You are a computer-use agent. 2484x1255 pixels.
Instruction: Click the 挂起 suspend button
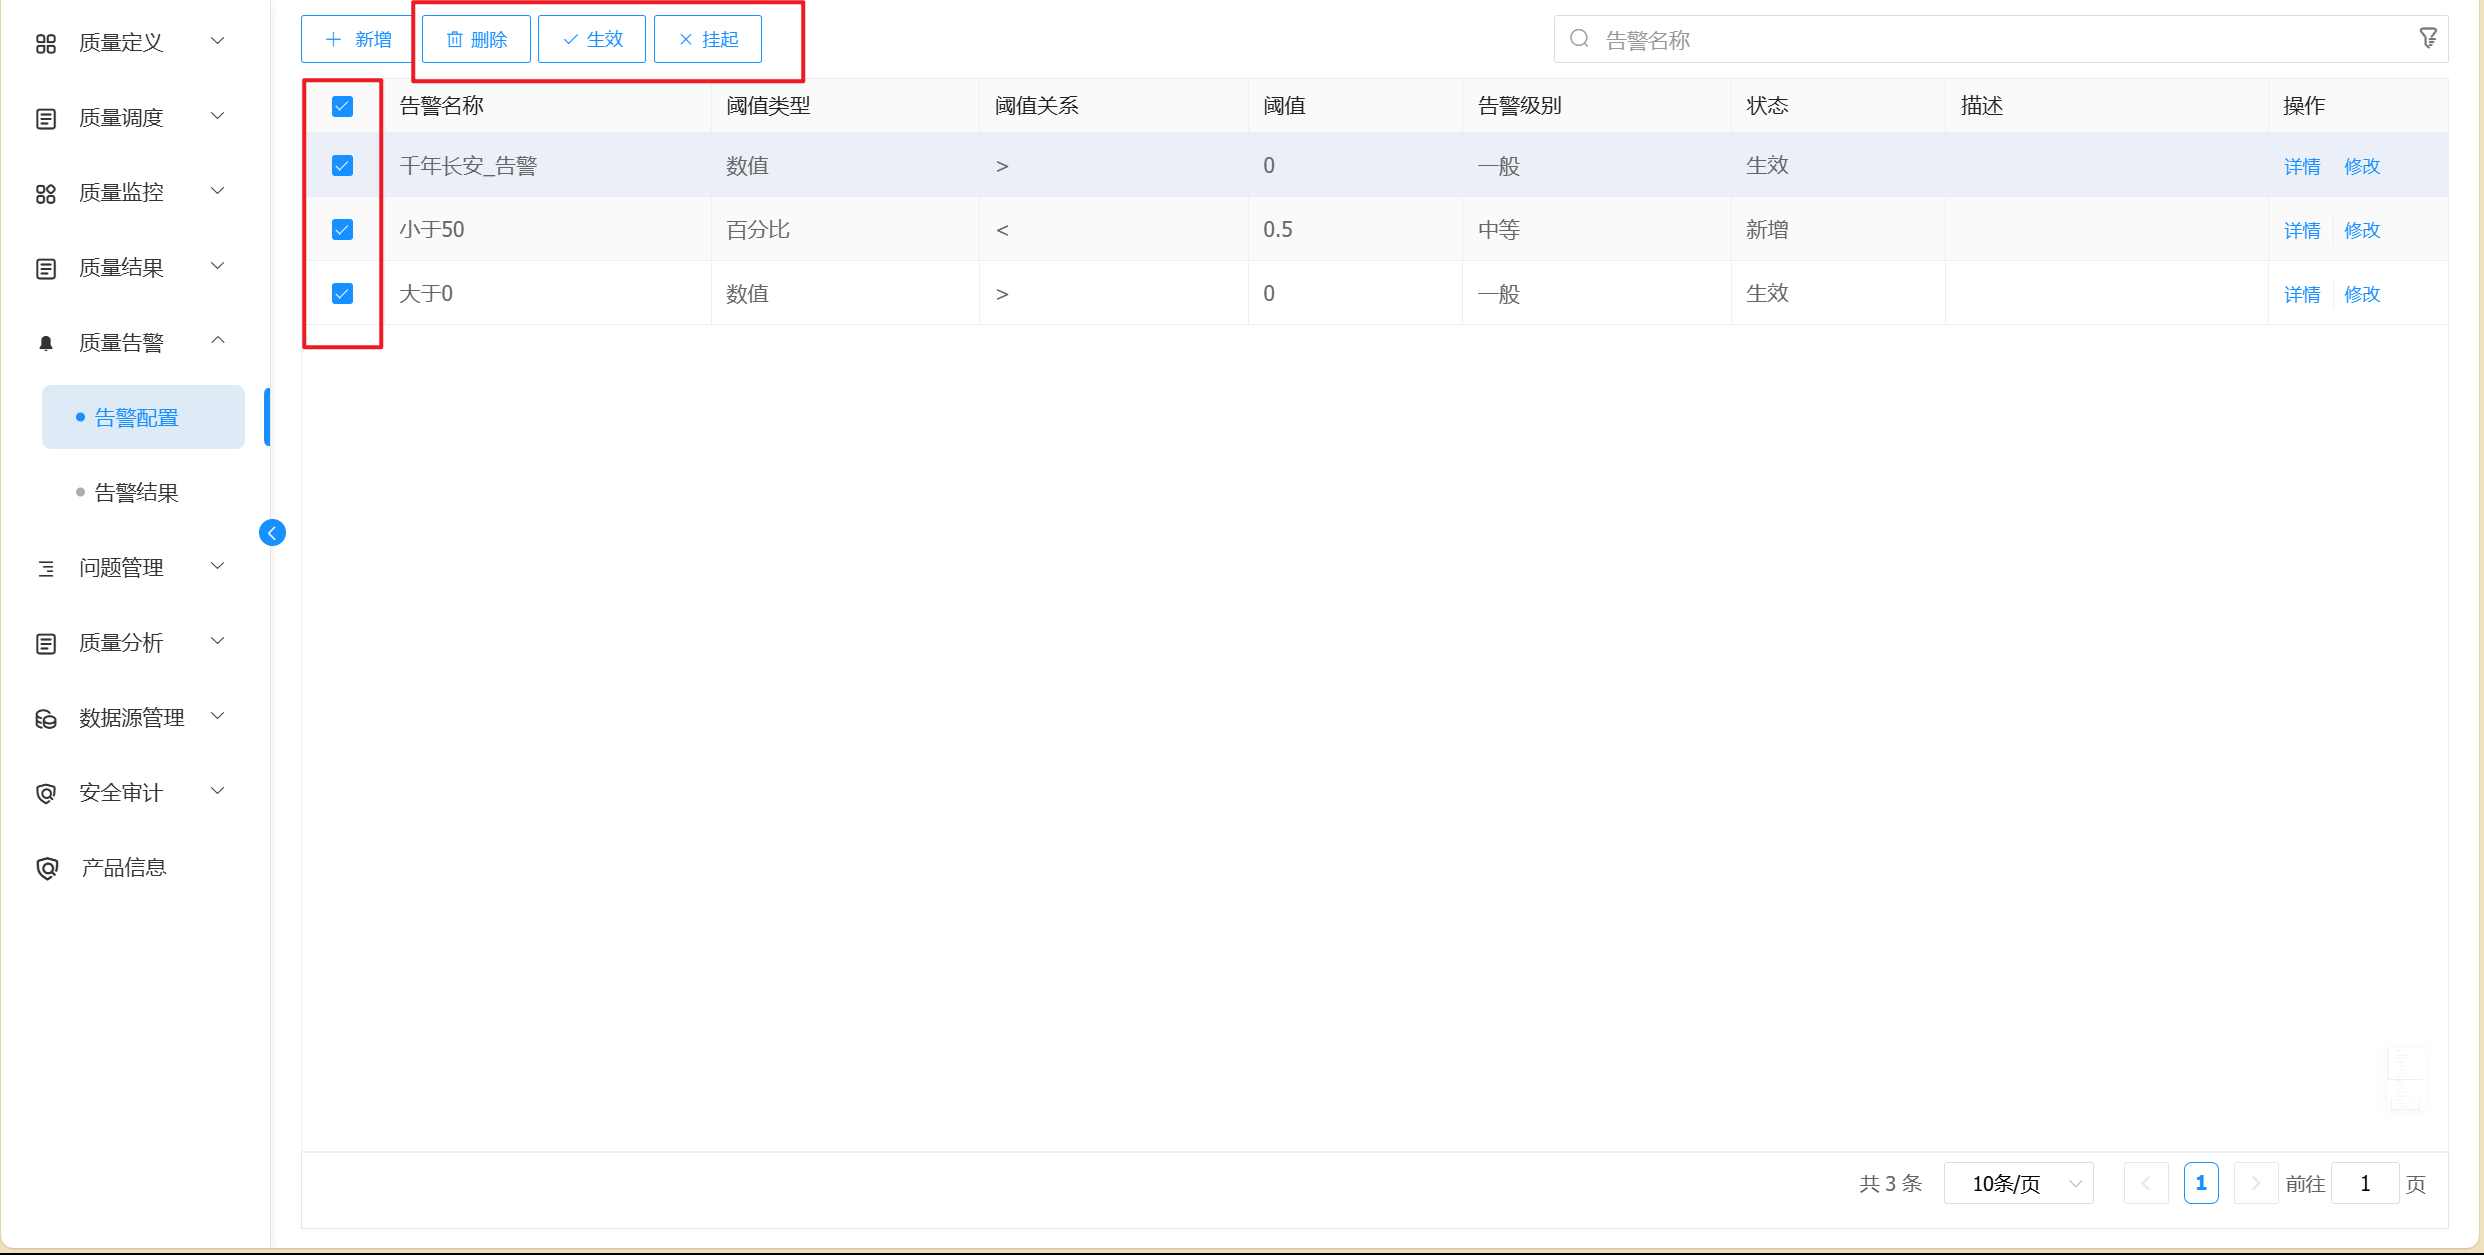coord(707,39)
